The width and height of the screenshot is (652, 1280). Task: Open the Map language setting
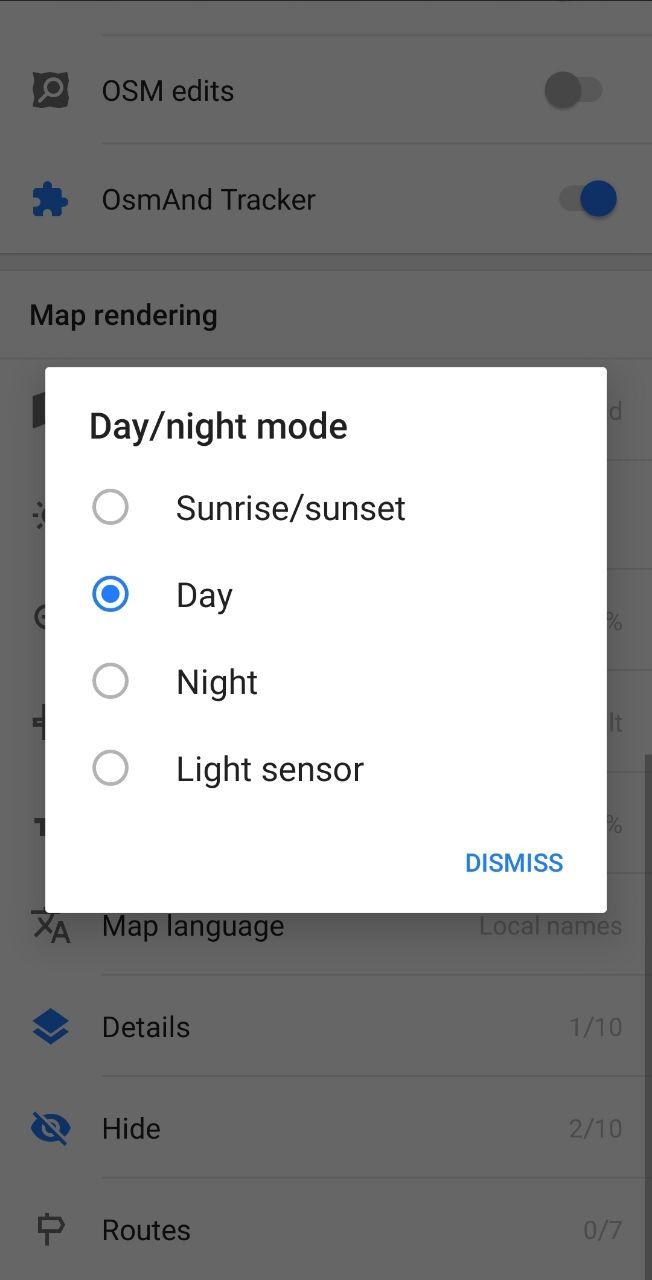pos(193,927)
